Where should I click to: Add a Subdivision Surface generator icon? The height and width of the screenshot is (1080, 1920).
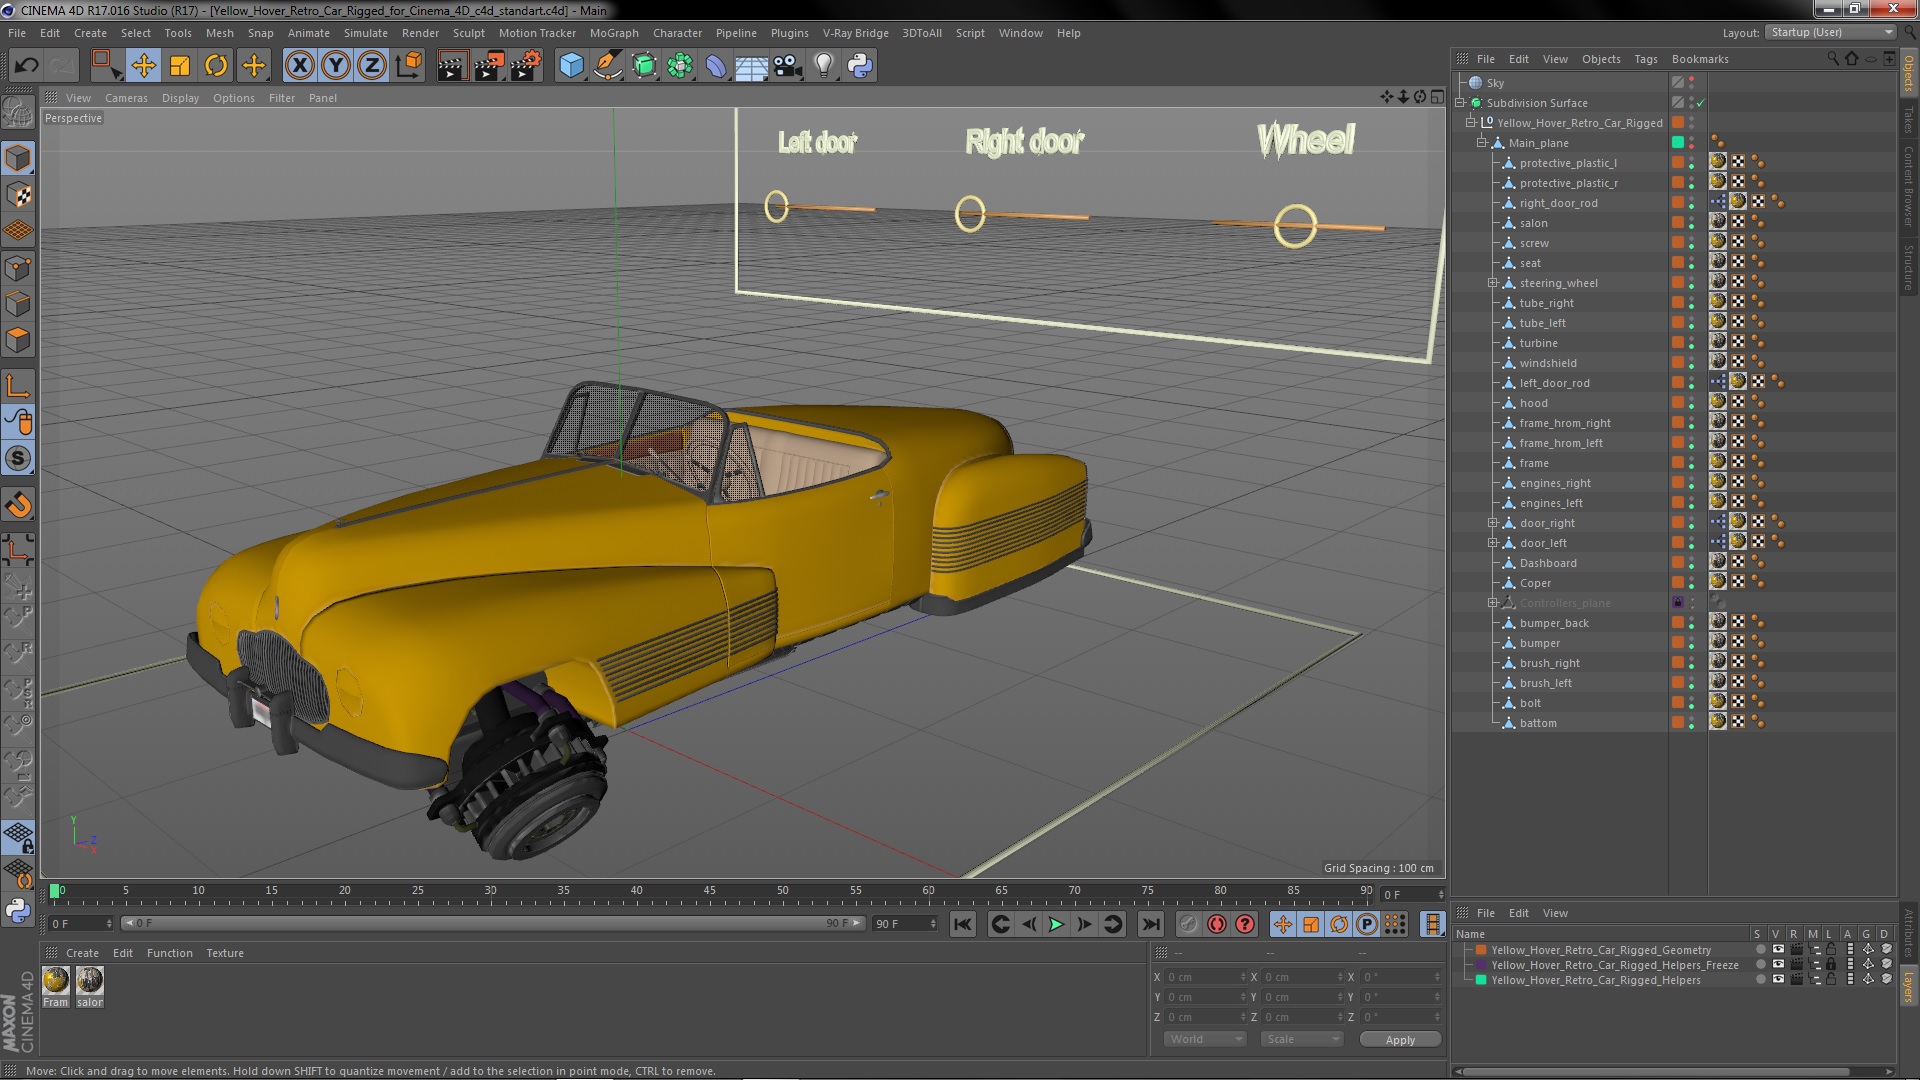point(644,66)
